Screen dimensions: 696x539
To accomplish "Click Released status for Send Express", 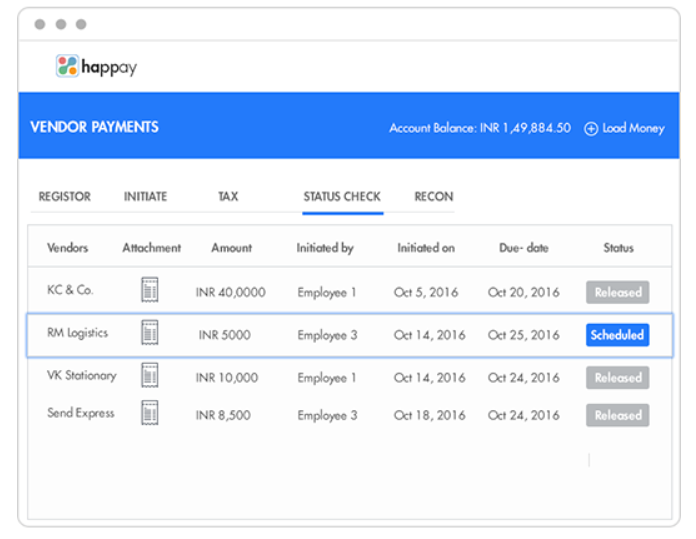I will 617,415.
